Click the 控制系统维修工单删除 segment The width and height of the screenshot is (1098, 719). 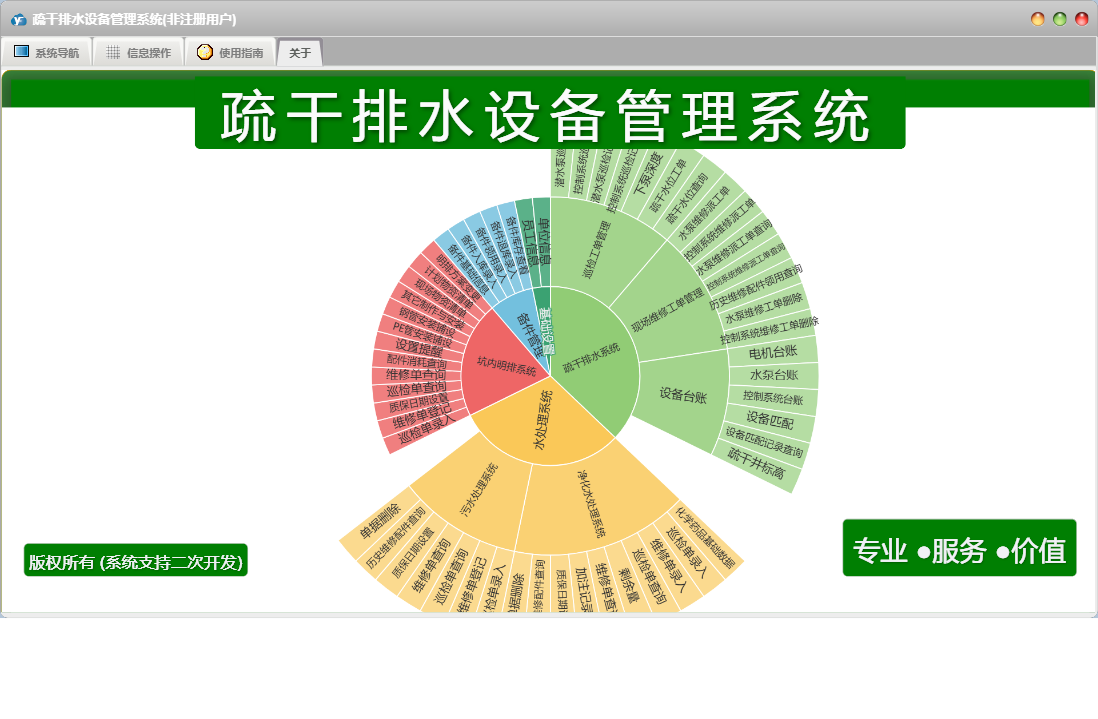769,330
